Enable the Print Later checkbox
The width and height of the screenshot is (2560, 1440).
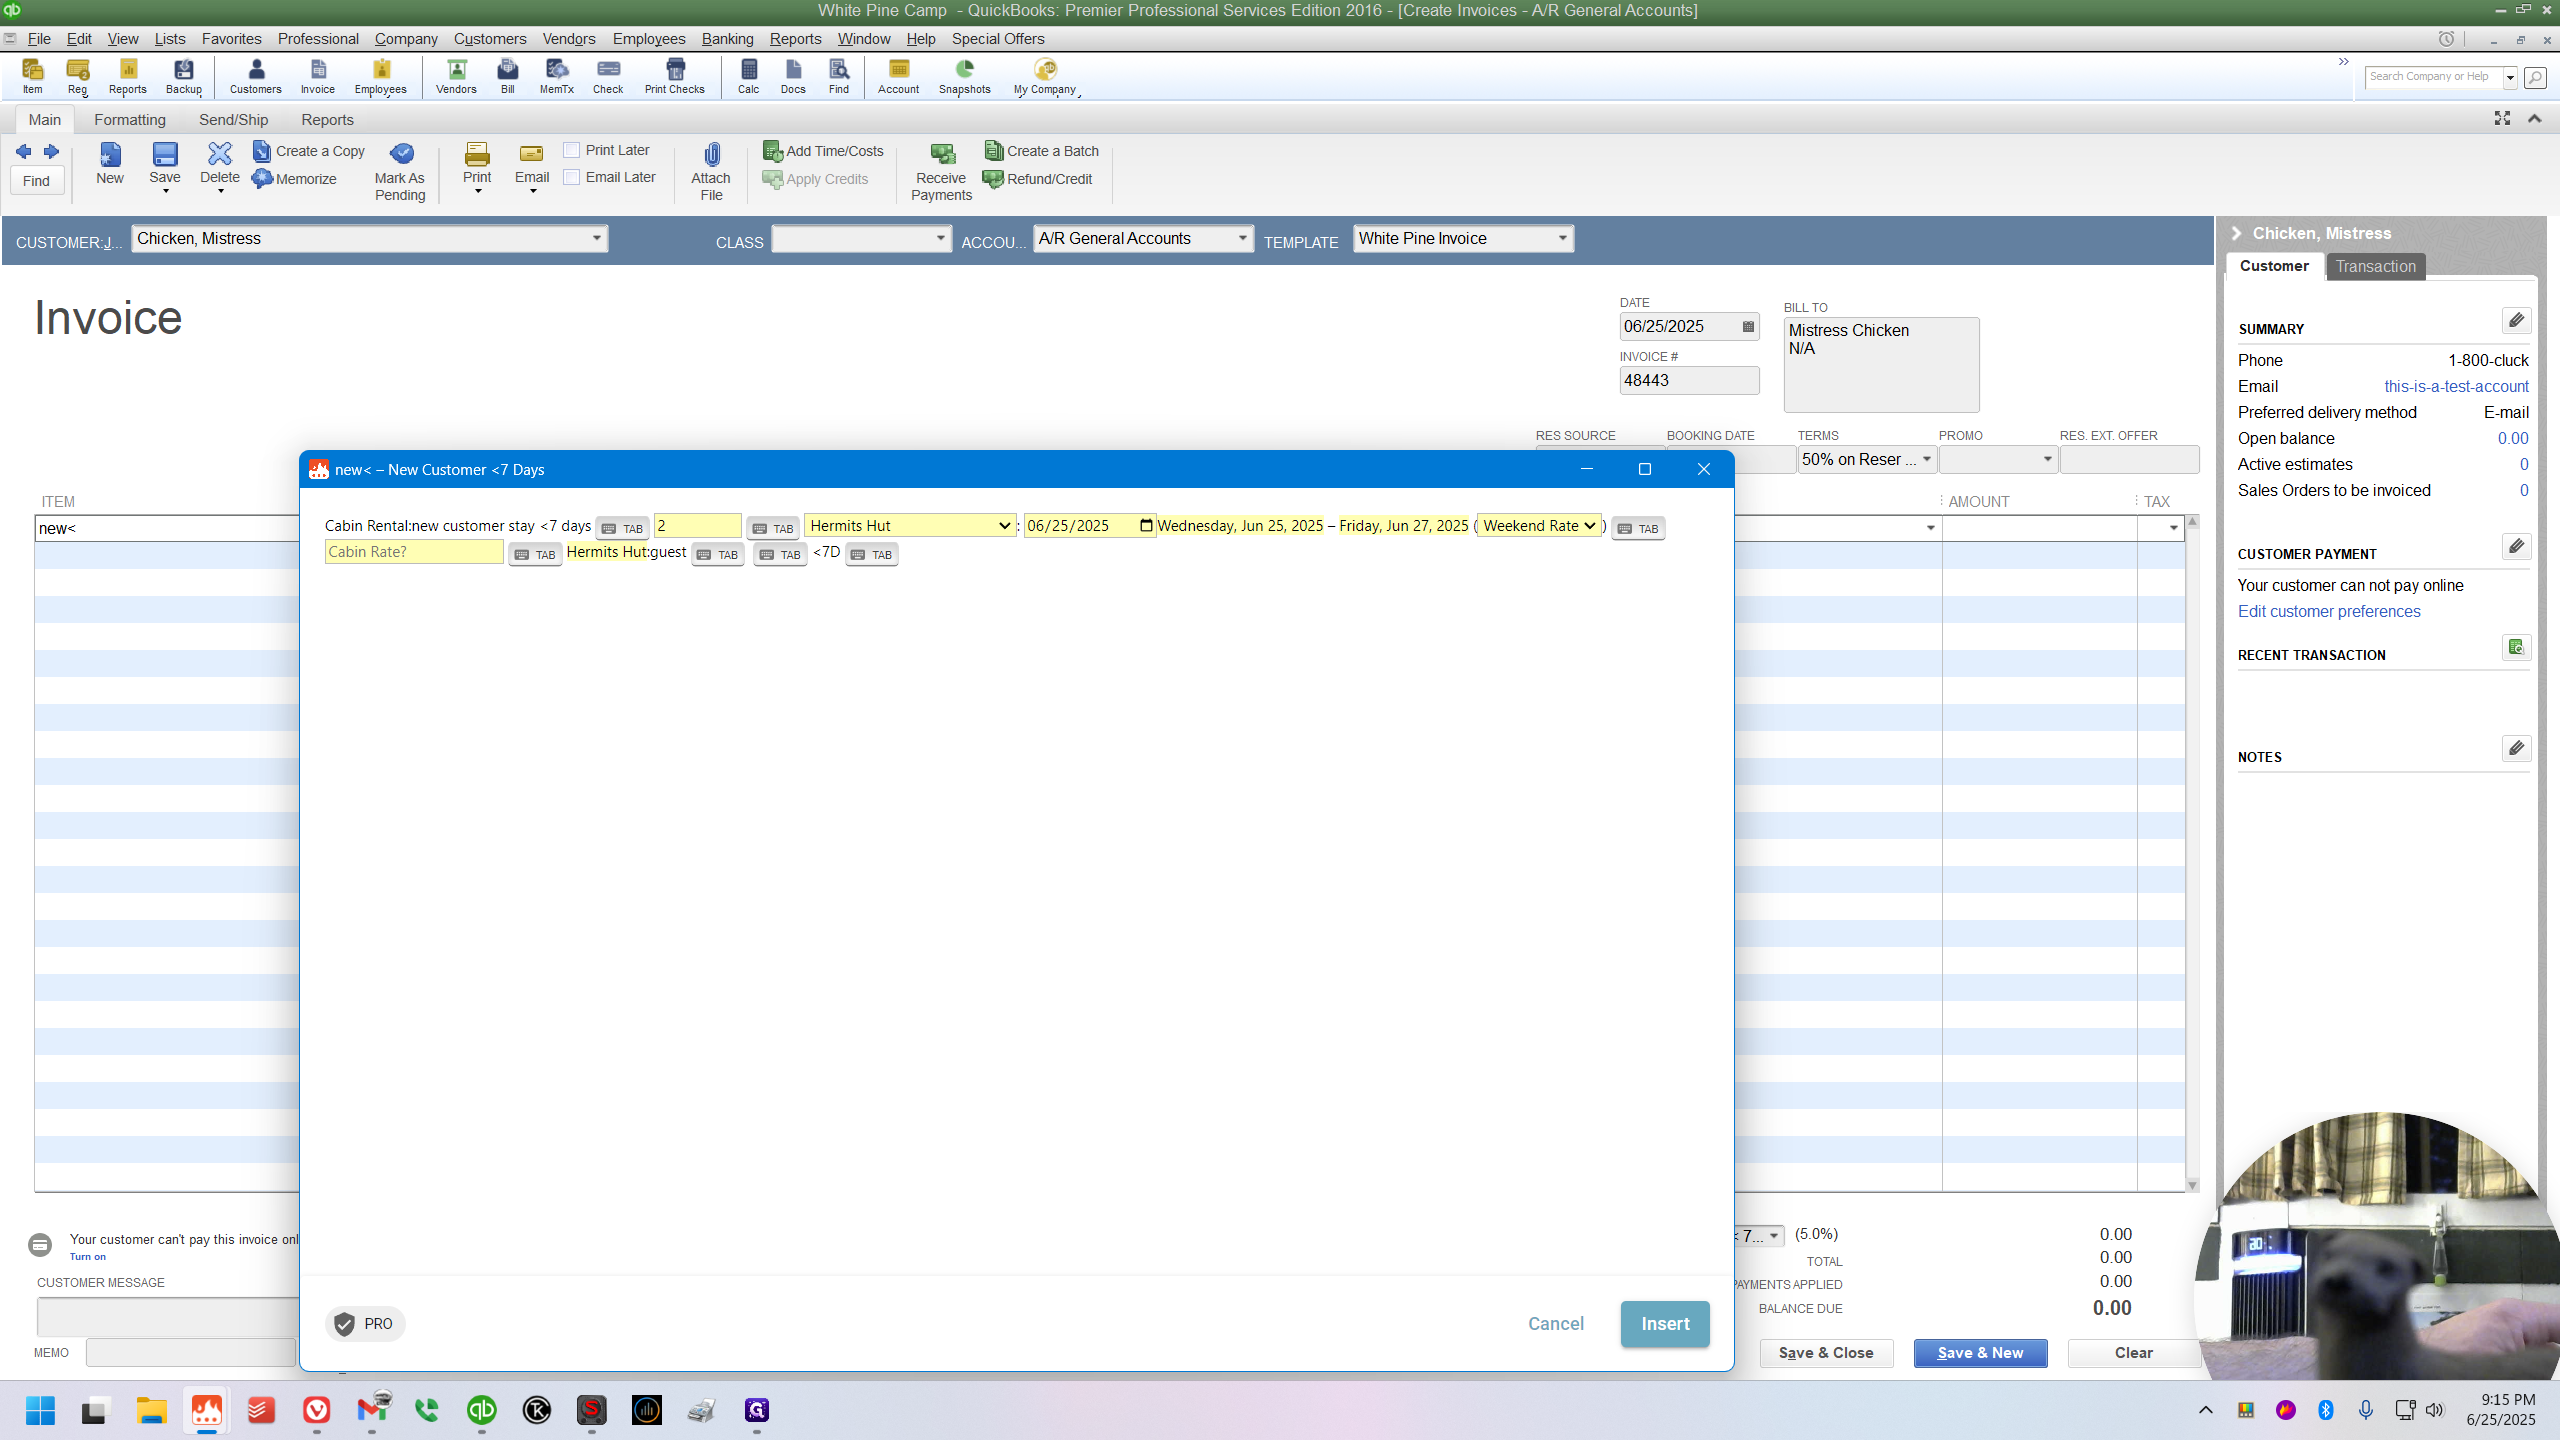click(572, 150)
